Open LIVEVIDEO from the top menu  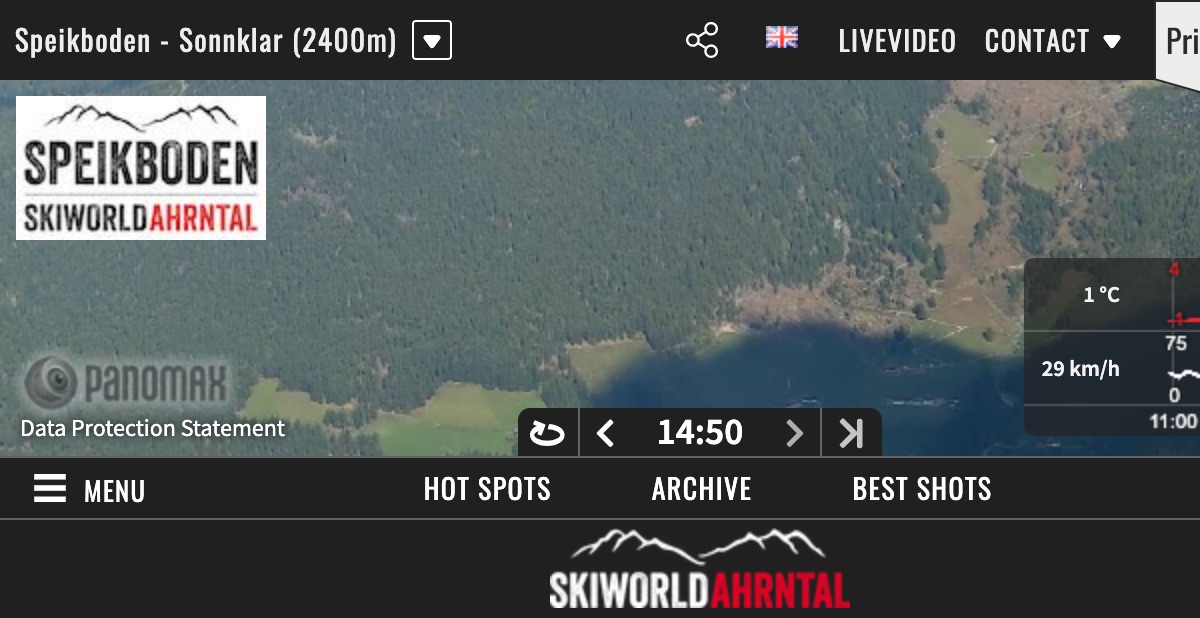coord(897,40)
